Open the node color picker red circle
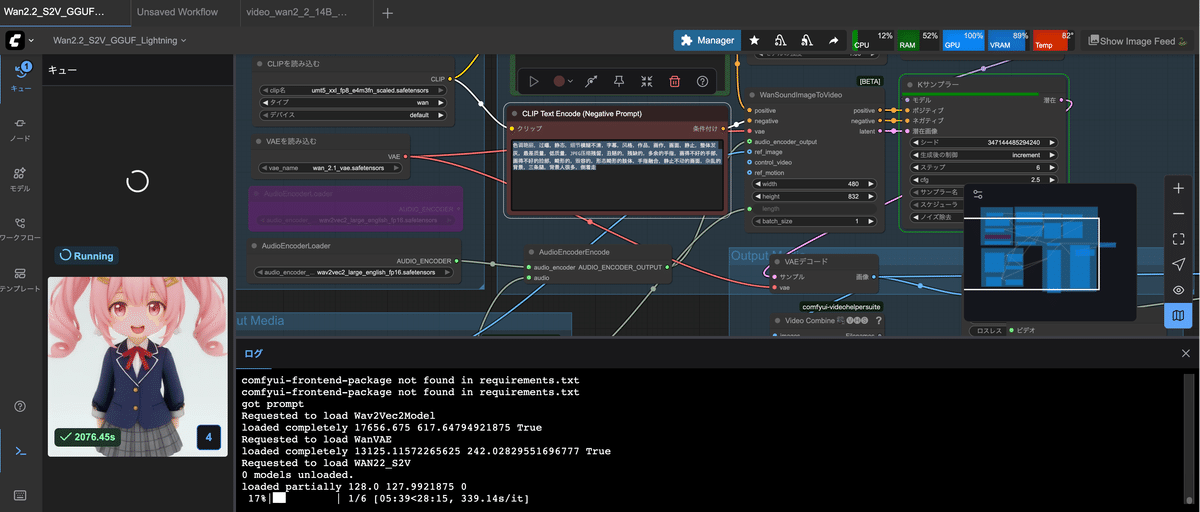 pyautogui.click(x=562, y=81)
